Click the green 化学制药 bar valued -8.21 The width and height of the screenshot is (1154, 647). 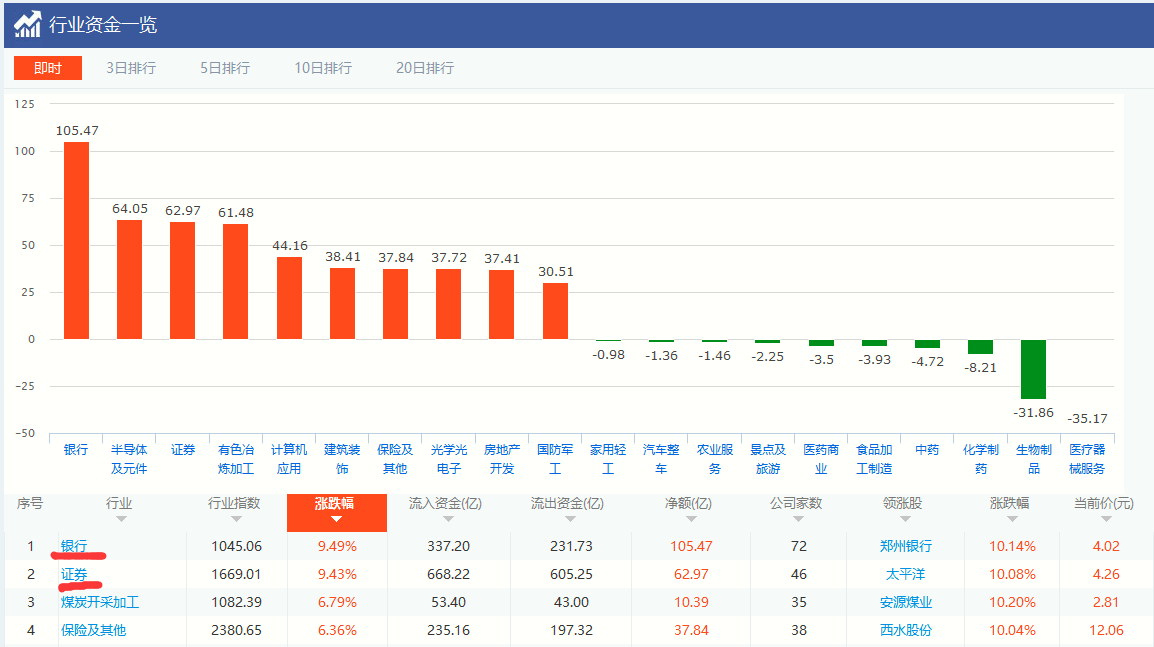click(980, 347)
